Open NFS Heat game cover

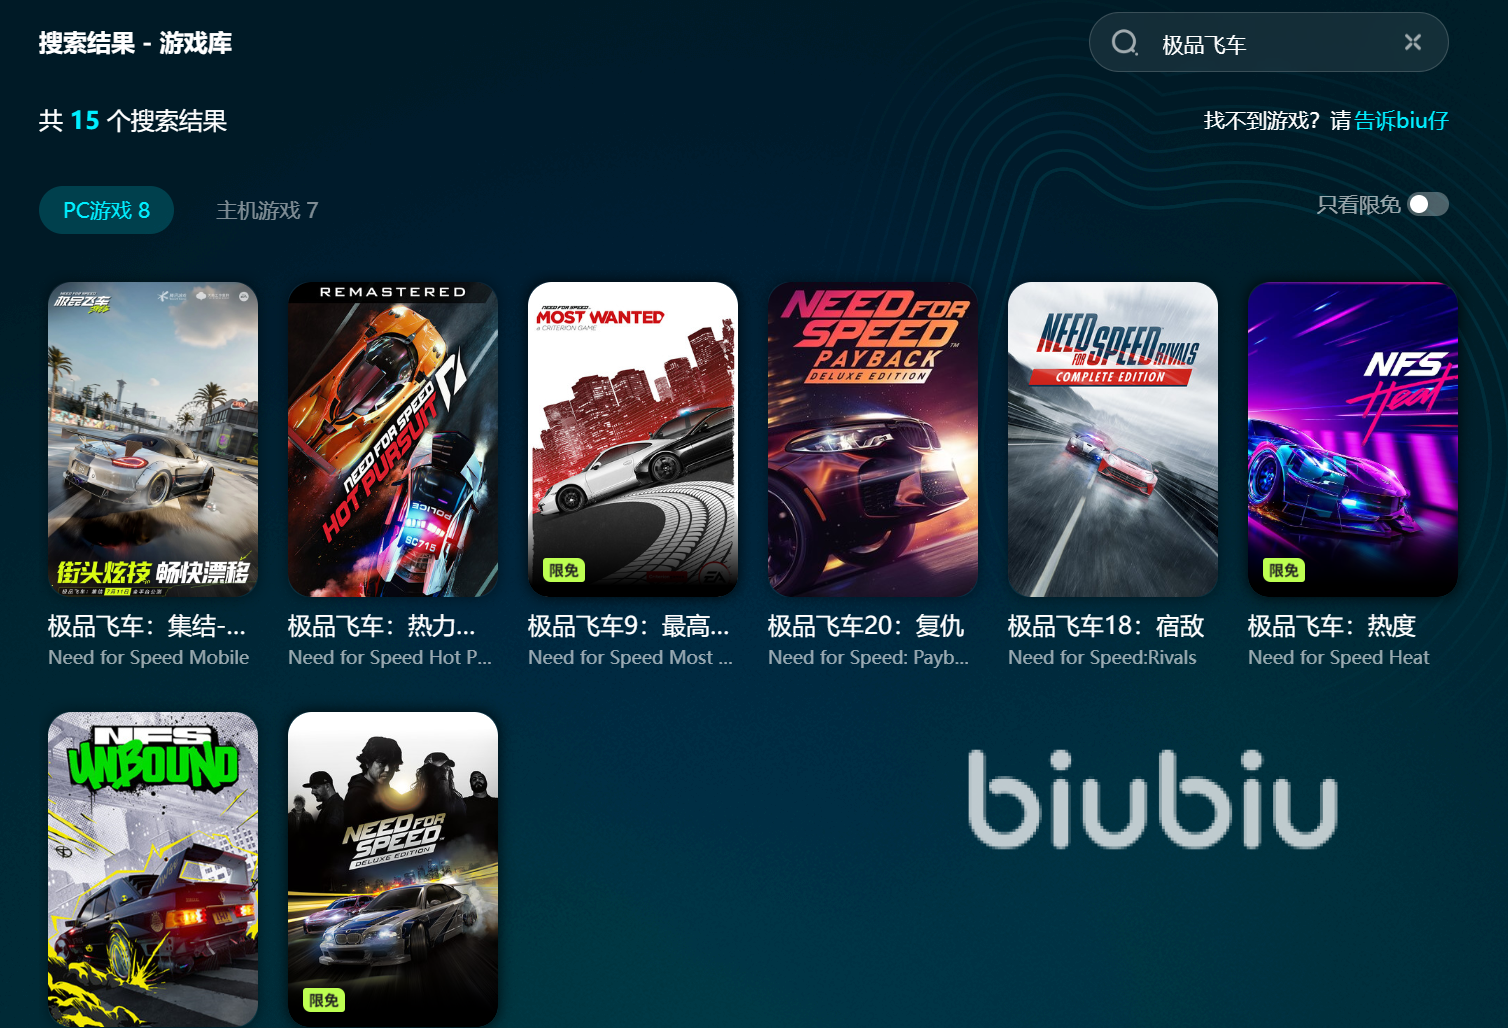pos(1353,439)
